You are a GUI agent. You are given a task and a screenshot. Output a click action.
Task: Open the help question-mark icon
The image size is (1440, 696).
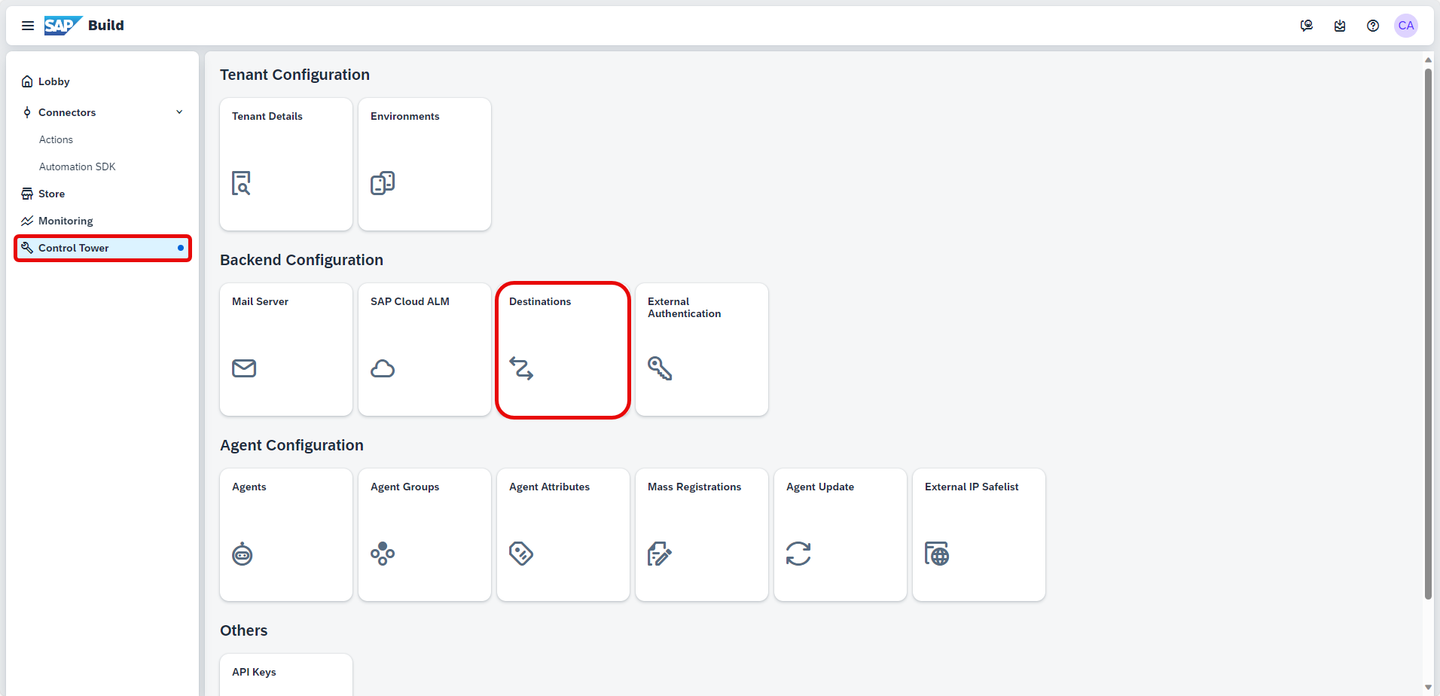pos(1373,26)
